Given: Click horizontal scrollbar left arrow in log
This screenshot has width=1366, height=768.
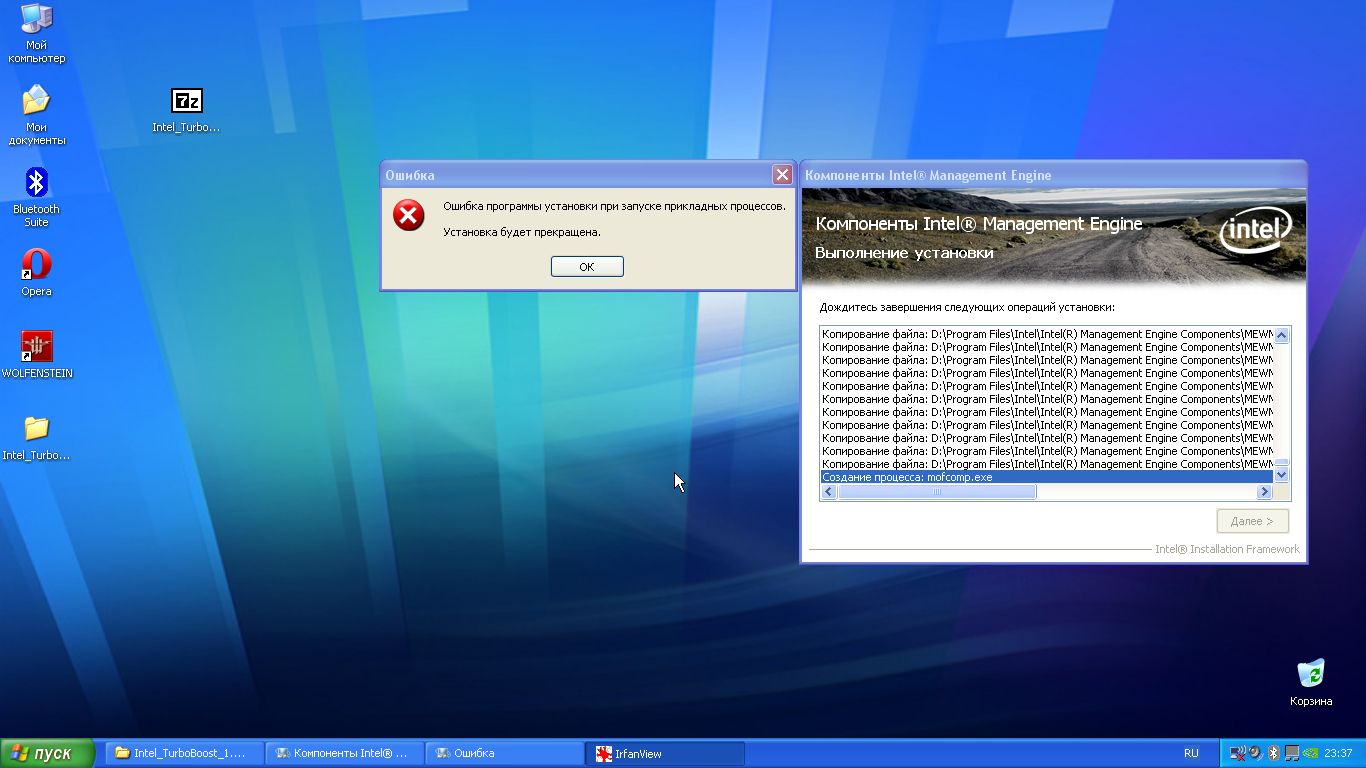Looking at the screenshot, I should tap(829, 492).
